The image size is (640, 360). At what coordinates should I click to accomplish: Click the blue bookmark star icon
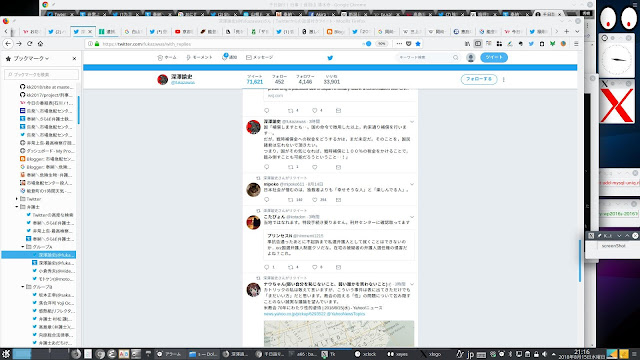pyautogui.click(x=418, y=44)
